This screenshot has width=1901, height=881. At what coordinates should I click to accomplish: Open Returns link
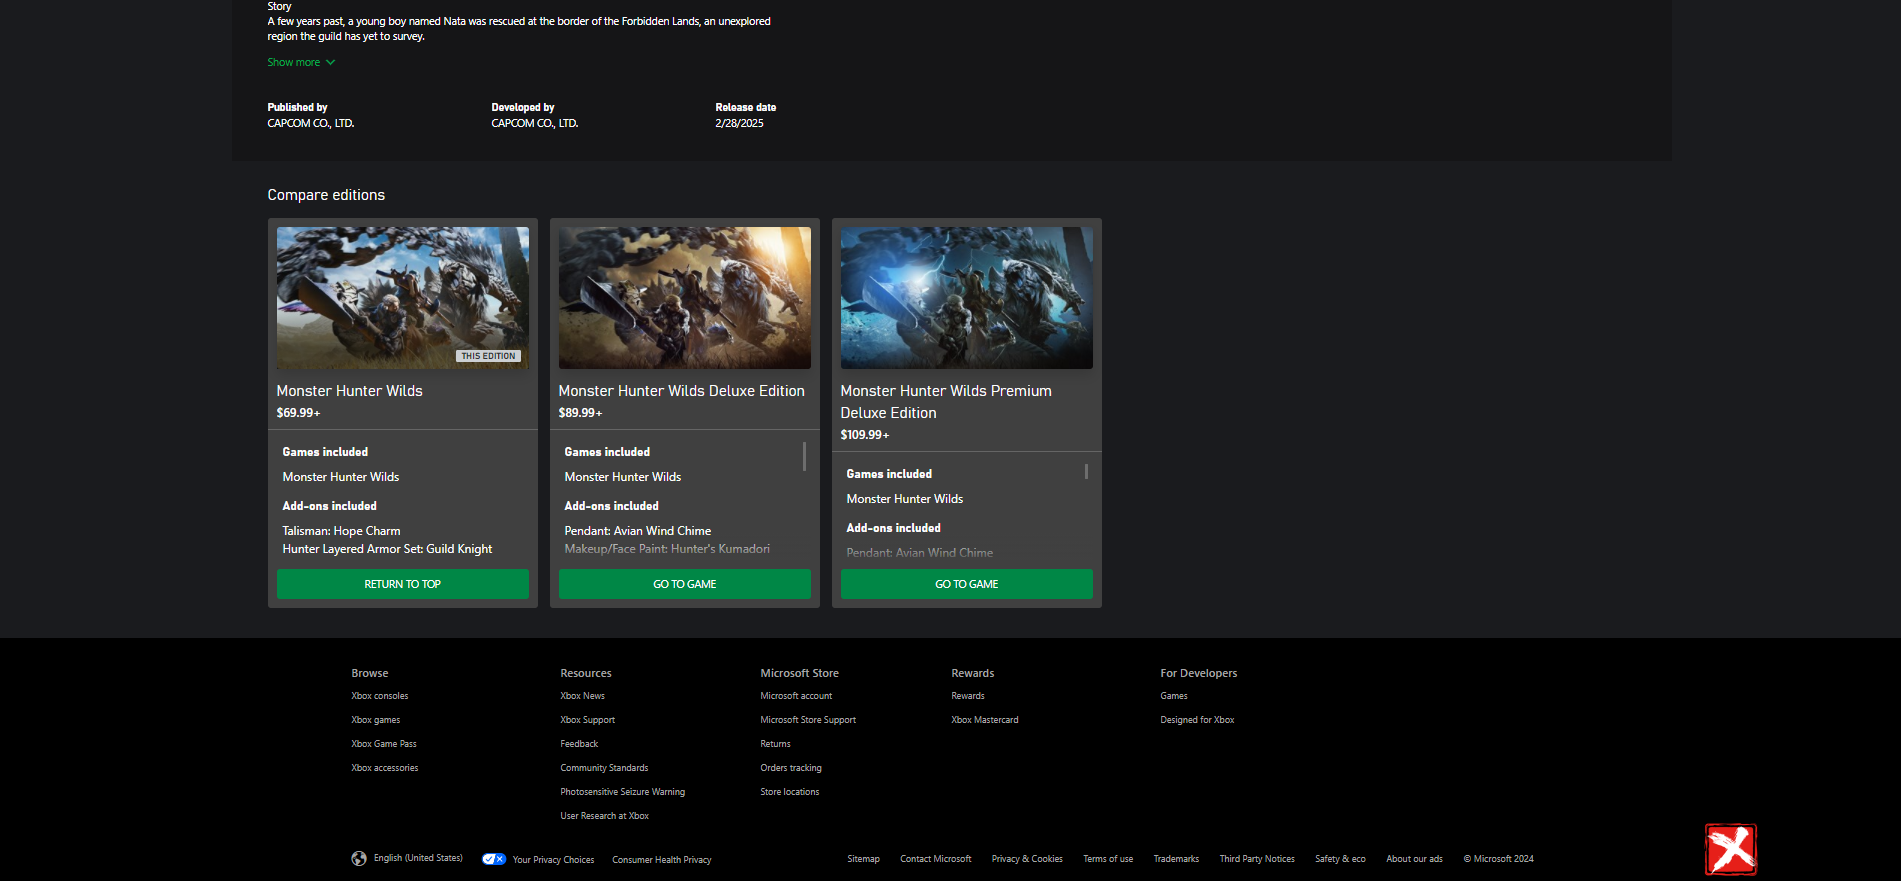point(775,744)
